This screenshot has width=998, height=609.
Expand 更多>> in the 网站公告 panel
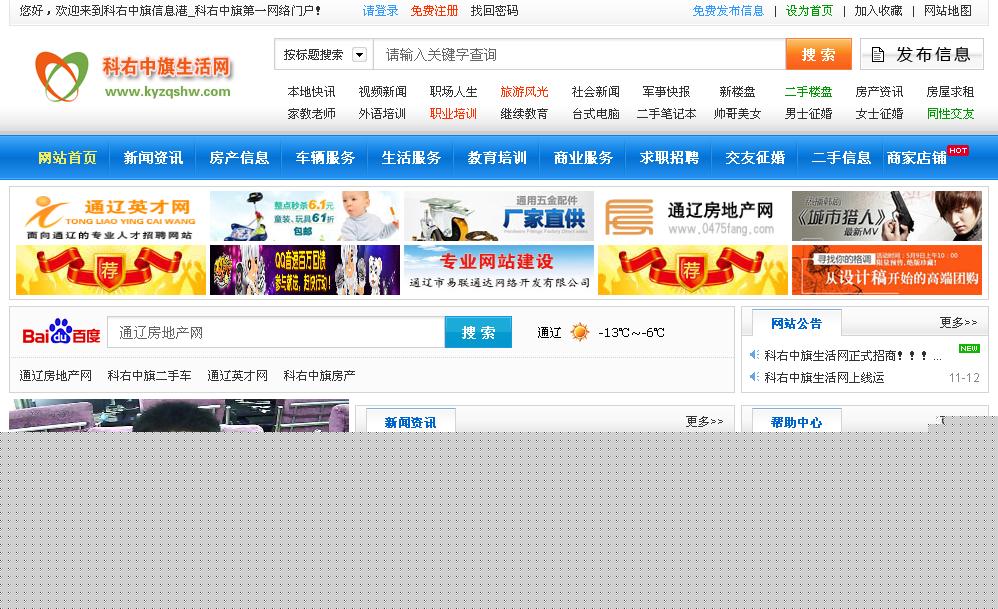coord(958,322)
